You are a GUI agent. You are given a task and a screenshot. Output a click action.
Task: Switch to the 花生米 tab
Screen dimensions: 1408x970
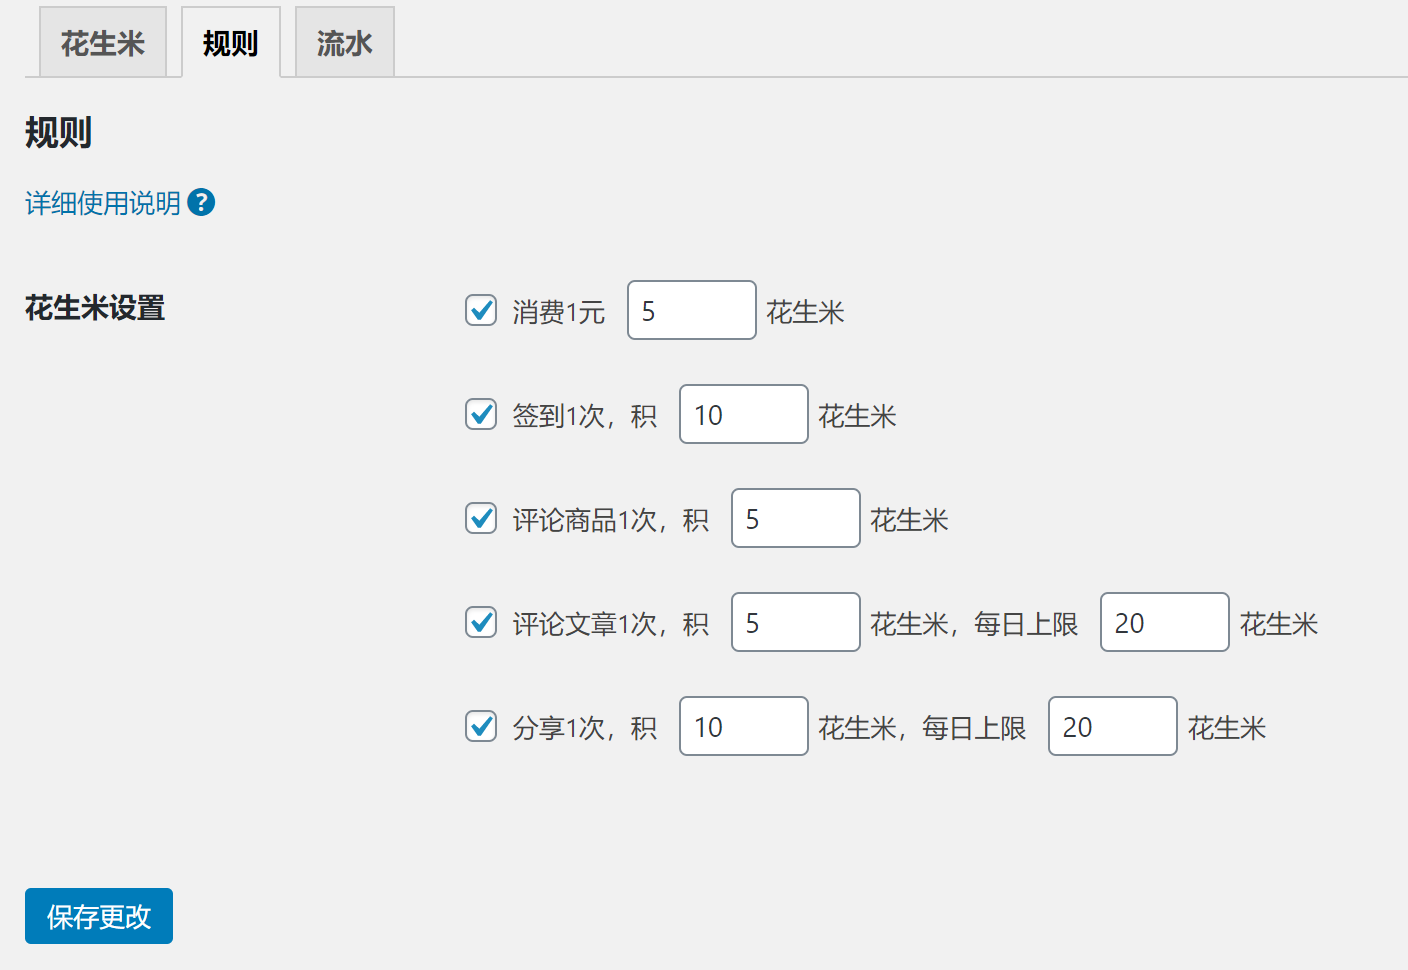(x=103, y=43)
